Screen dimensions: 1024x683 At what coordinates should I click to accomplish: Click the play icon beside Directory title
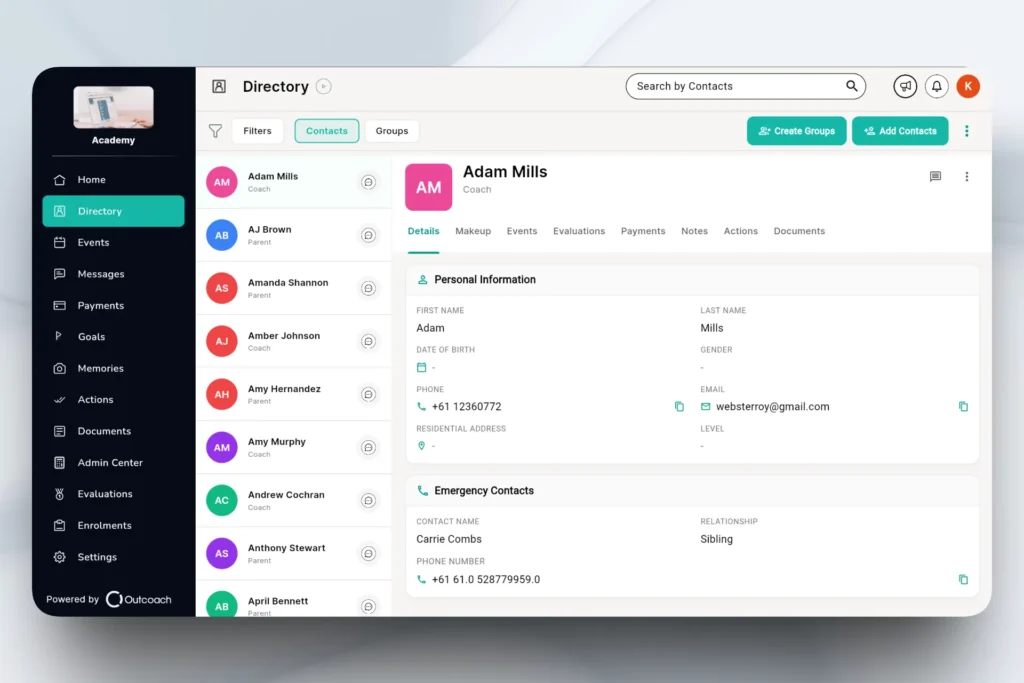click(x=323, y=86)
